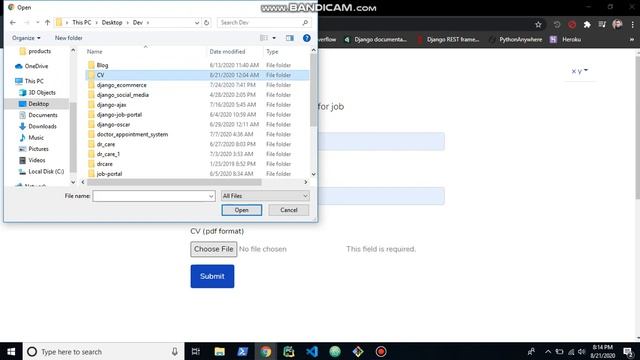Select This PC in the address breadcrumb

(x=82, y=22)
